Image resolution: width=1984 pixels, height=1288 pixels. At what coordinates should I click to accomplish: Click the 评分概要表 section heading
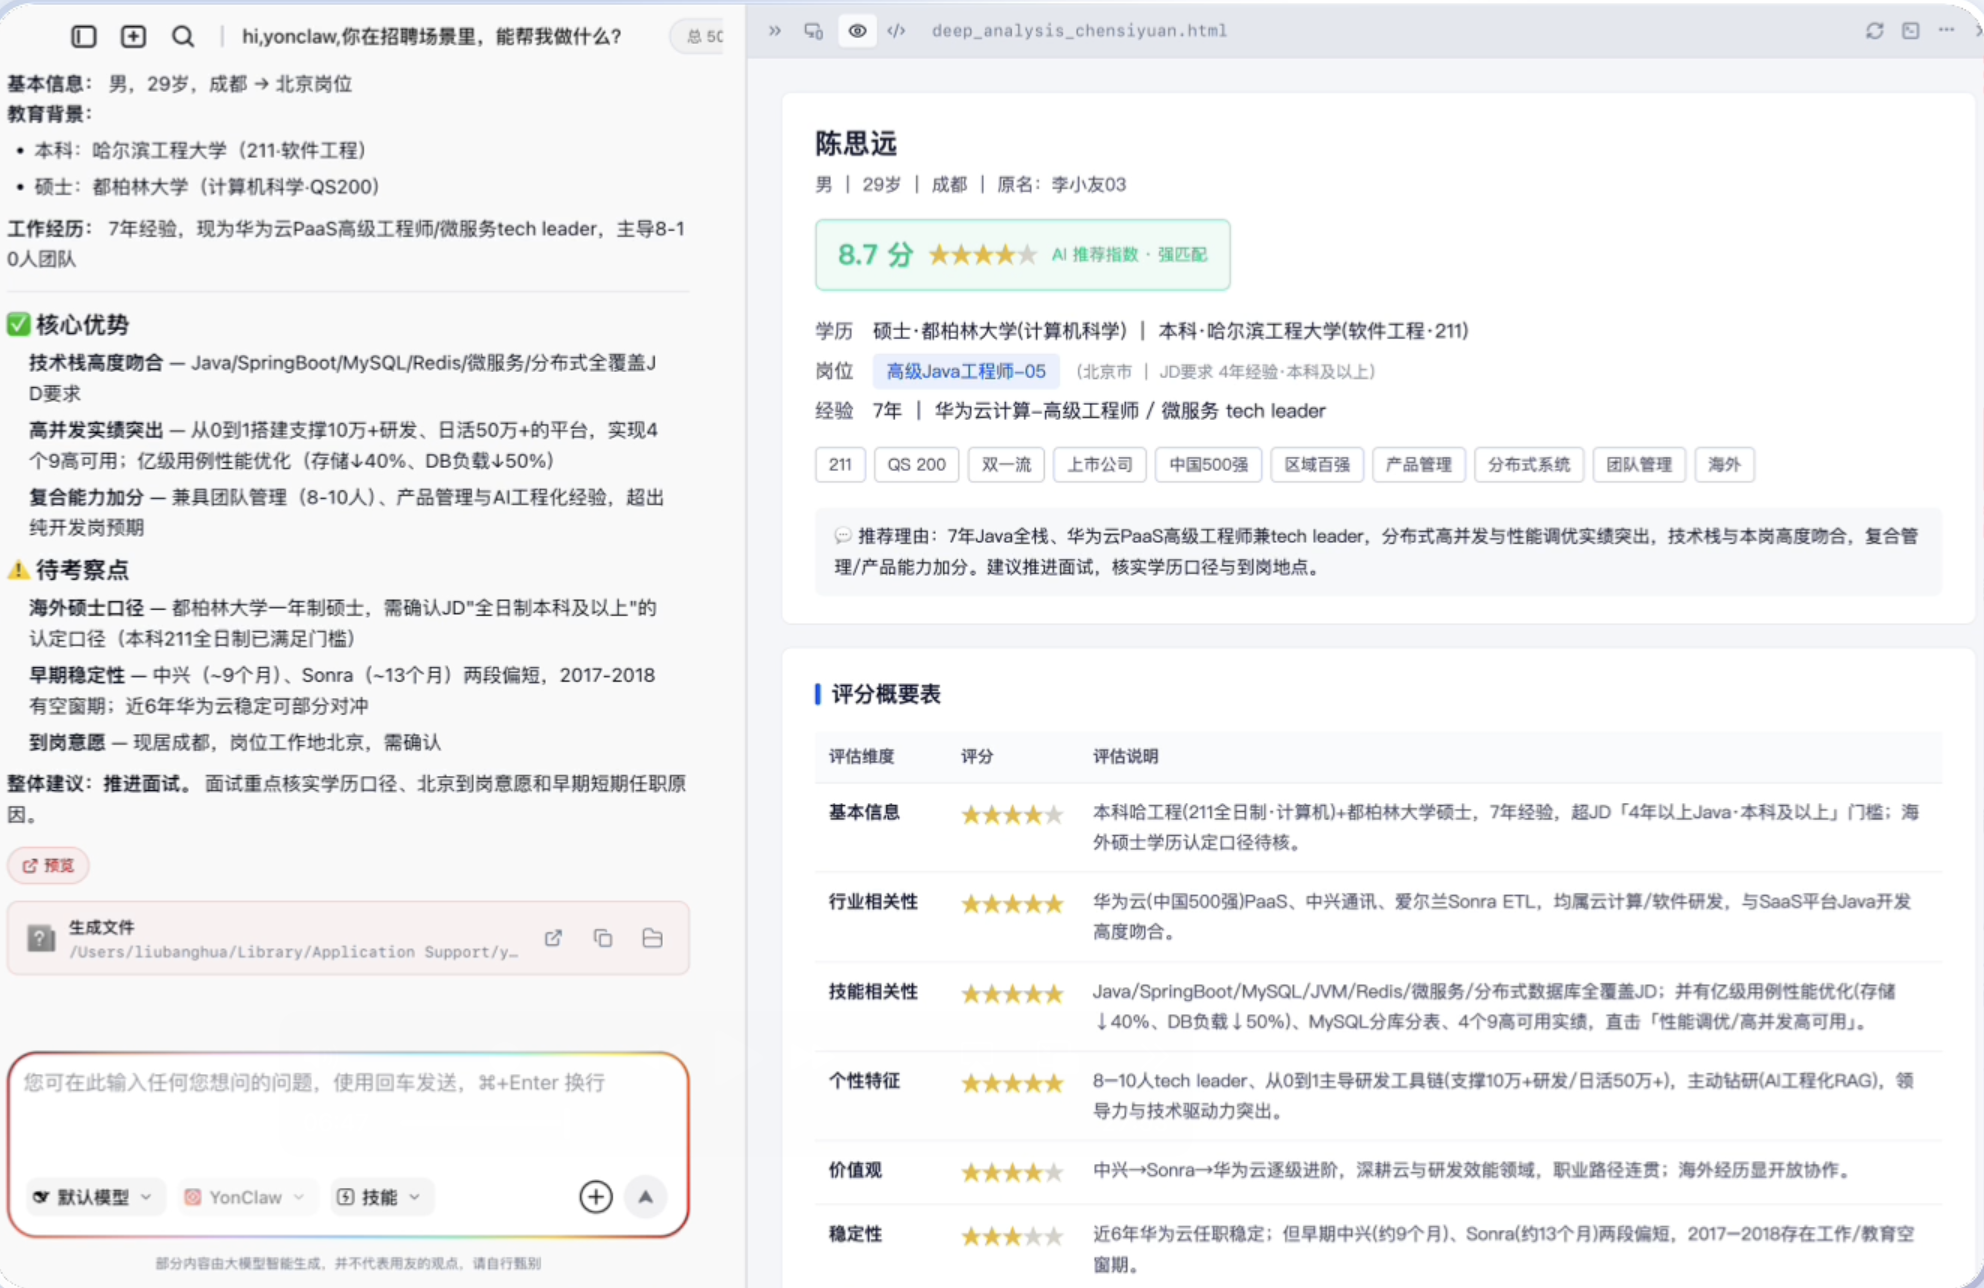pyautogui.click(x=886, y=694)
